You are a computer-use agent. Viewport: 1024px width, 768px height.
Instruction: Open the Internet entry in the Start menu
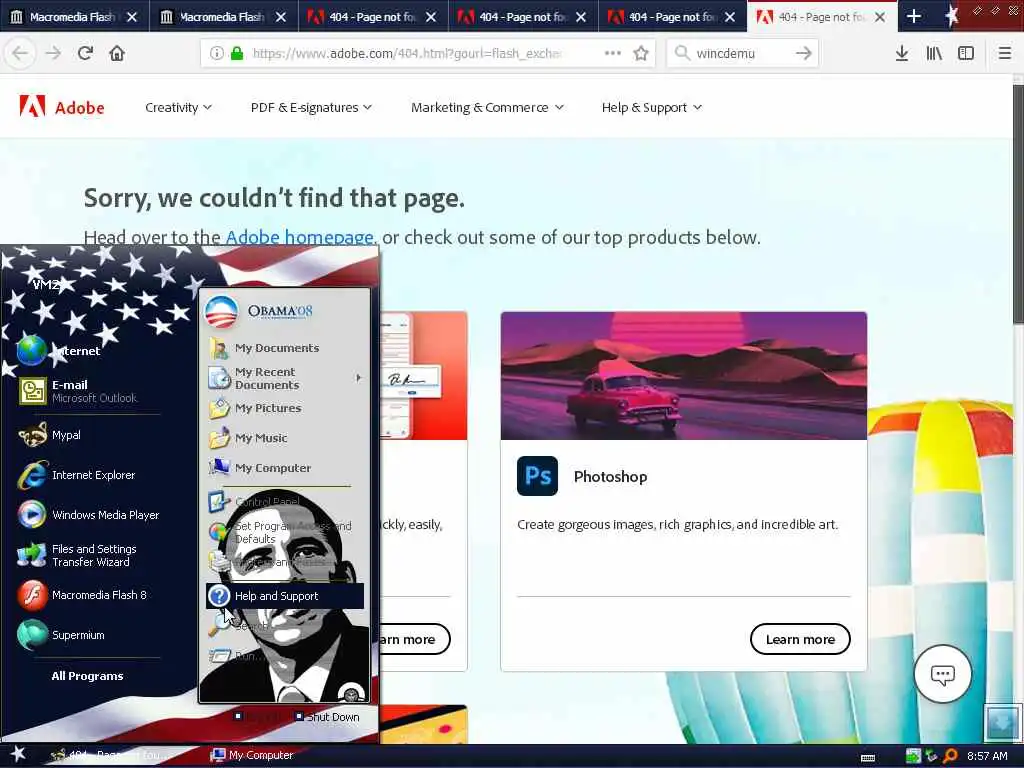59,351
